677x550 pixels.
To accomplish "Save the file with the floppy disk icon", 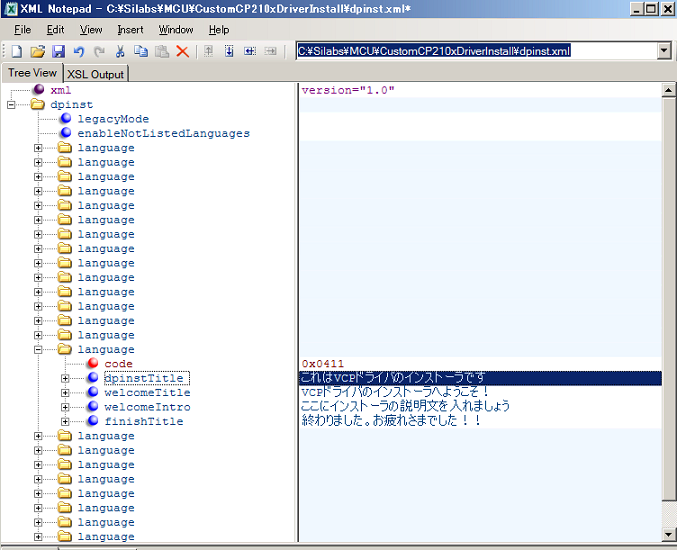I will (58, 51).
